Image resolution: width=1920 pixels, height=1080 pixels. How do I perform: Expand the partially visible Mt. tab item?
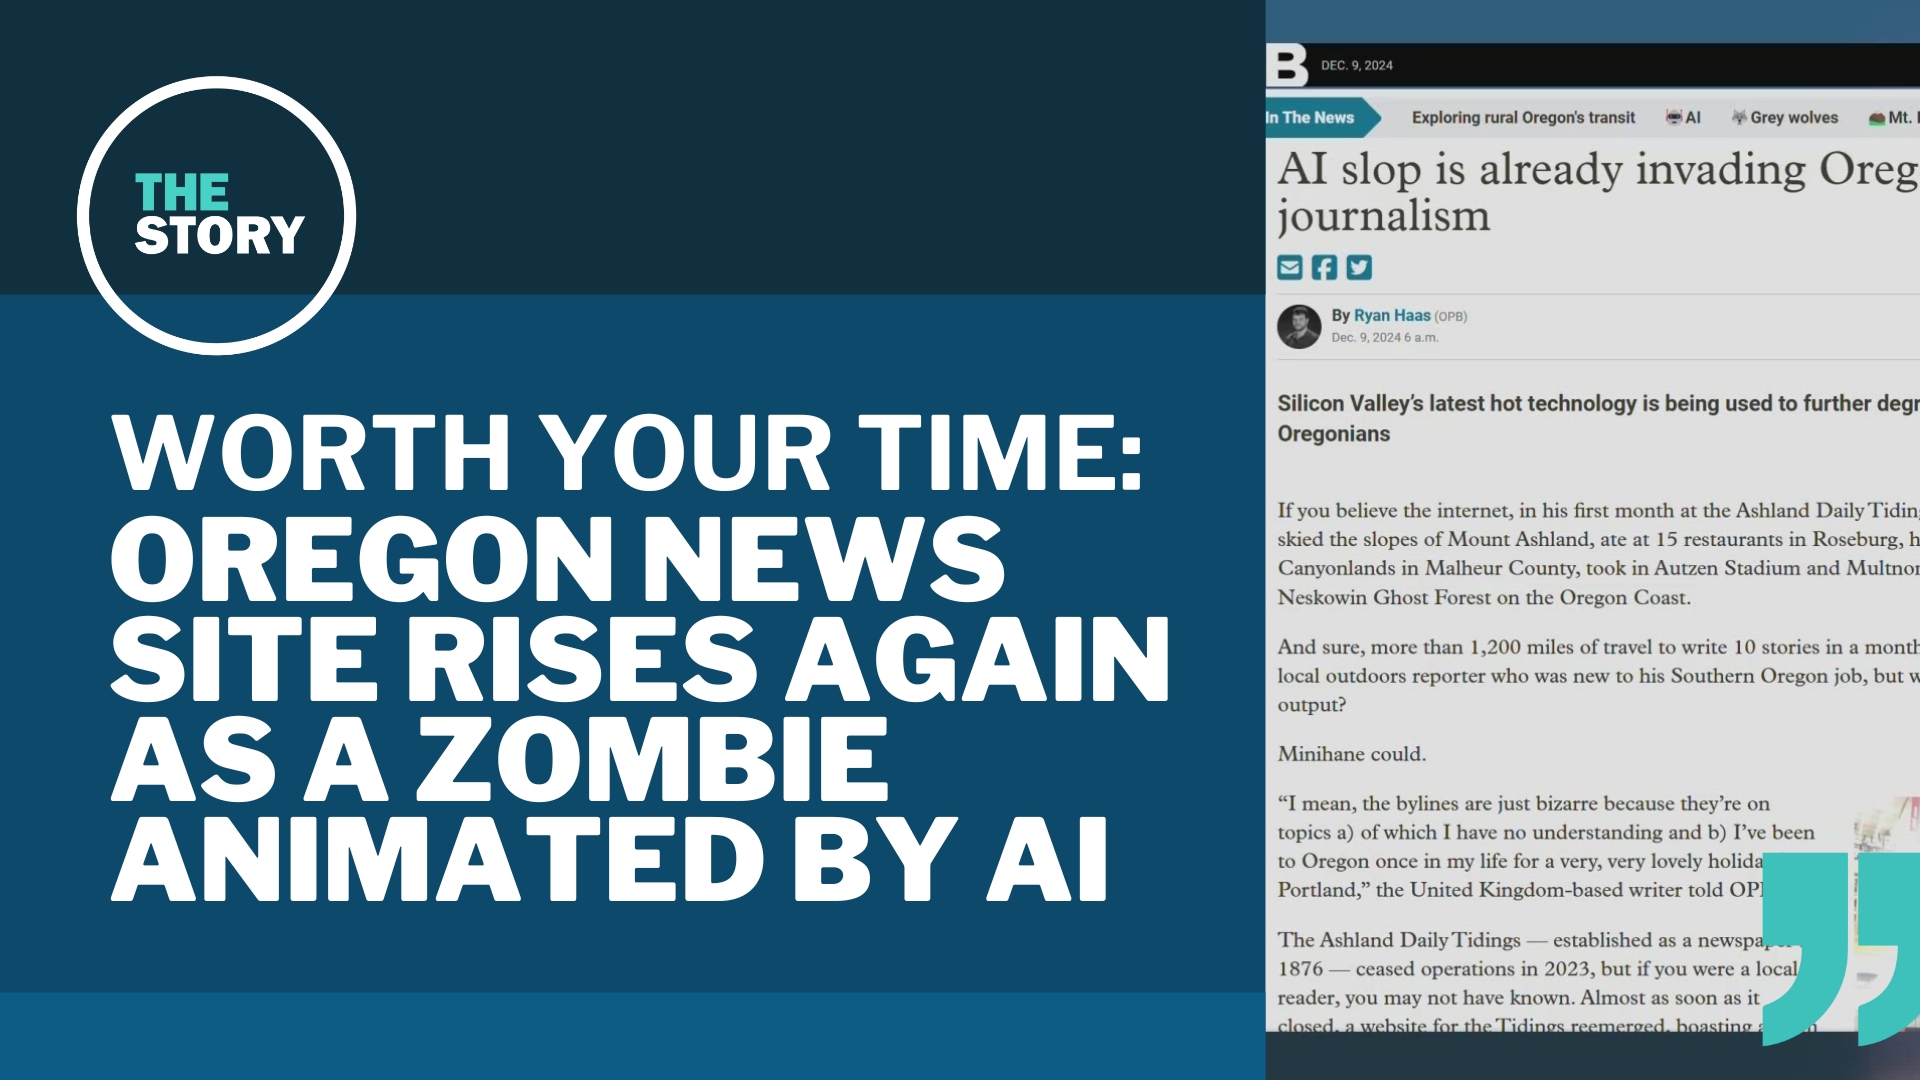[x=1899, y=117]
